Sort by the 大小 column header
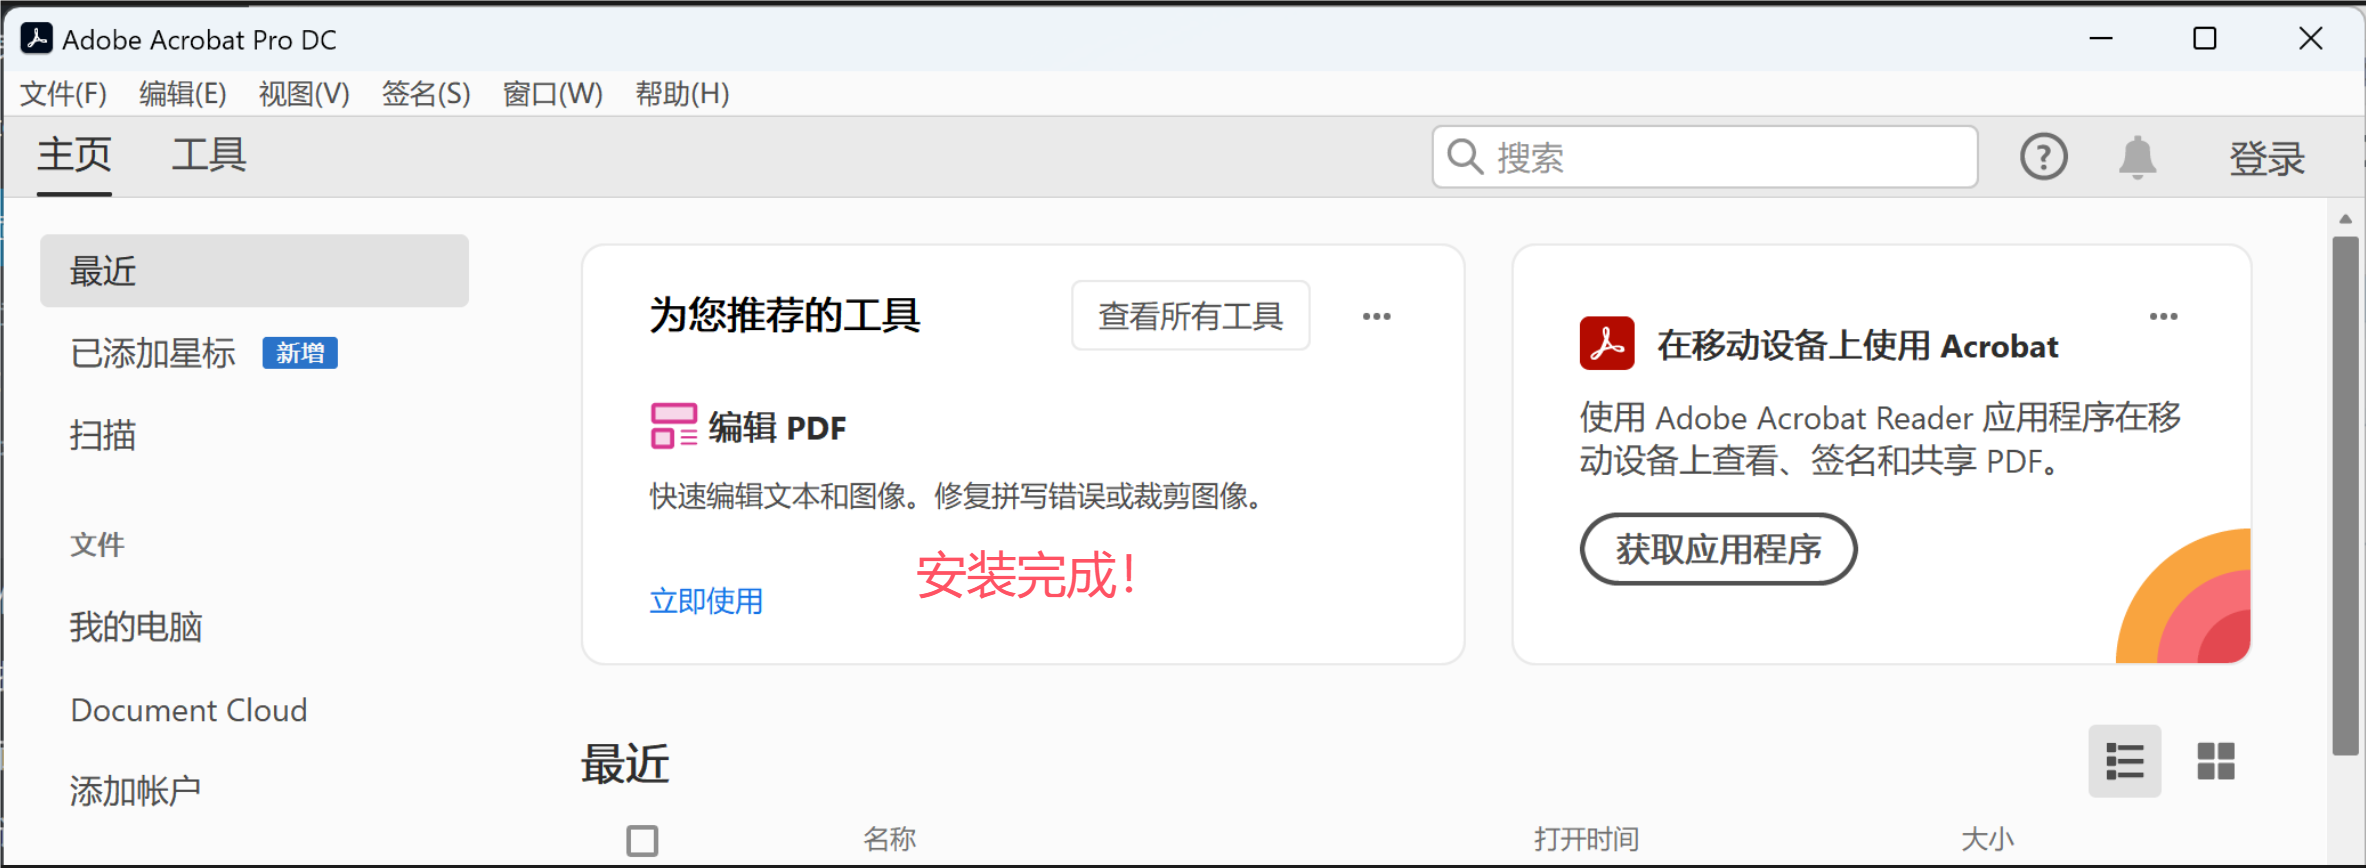 click(1988, 839)
